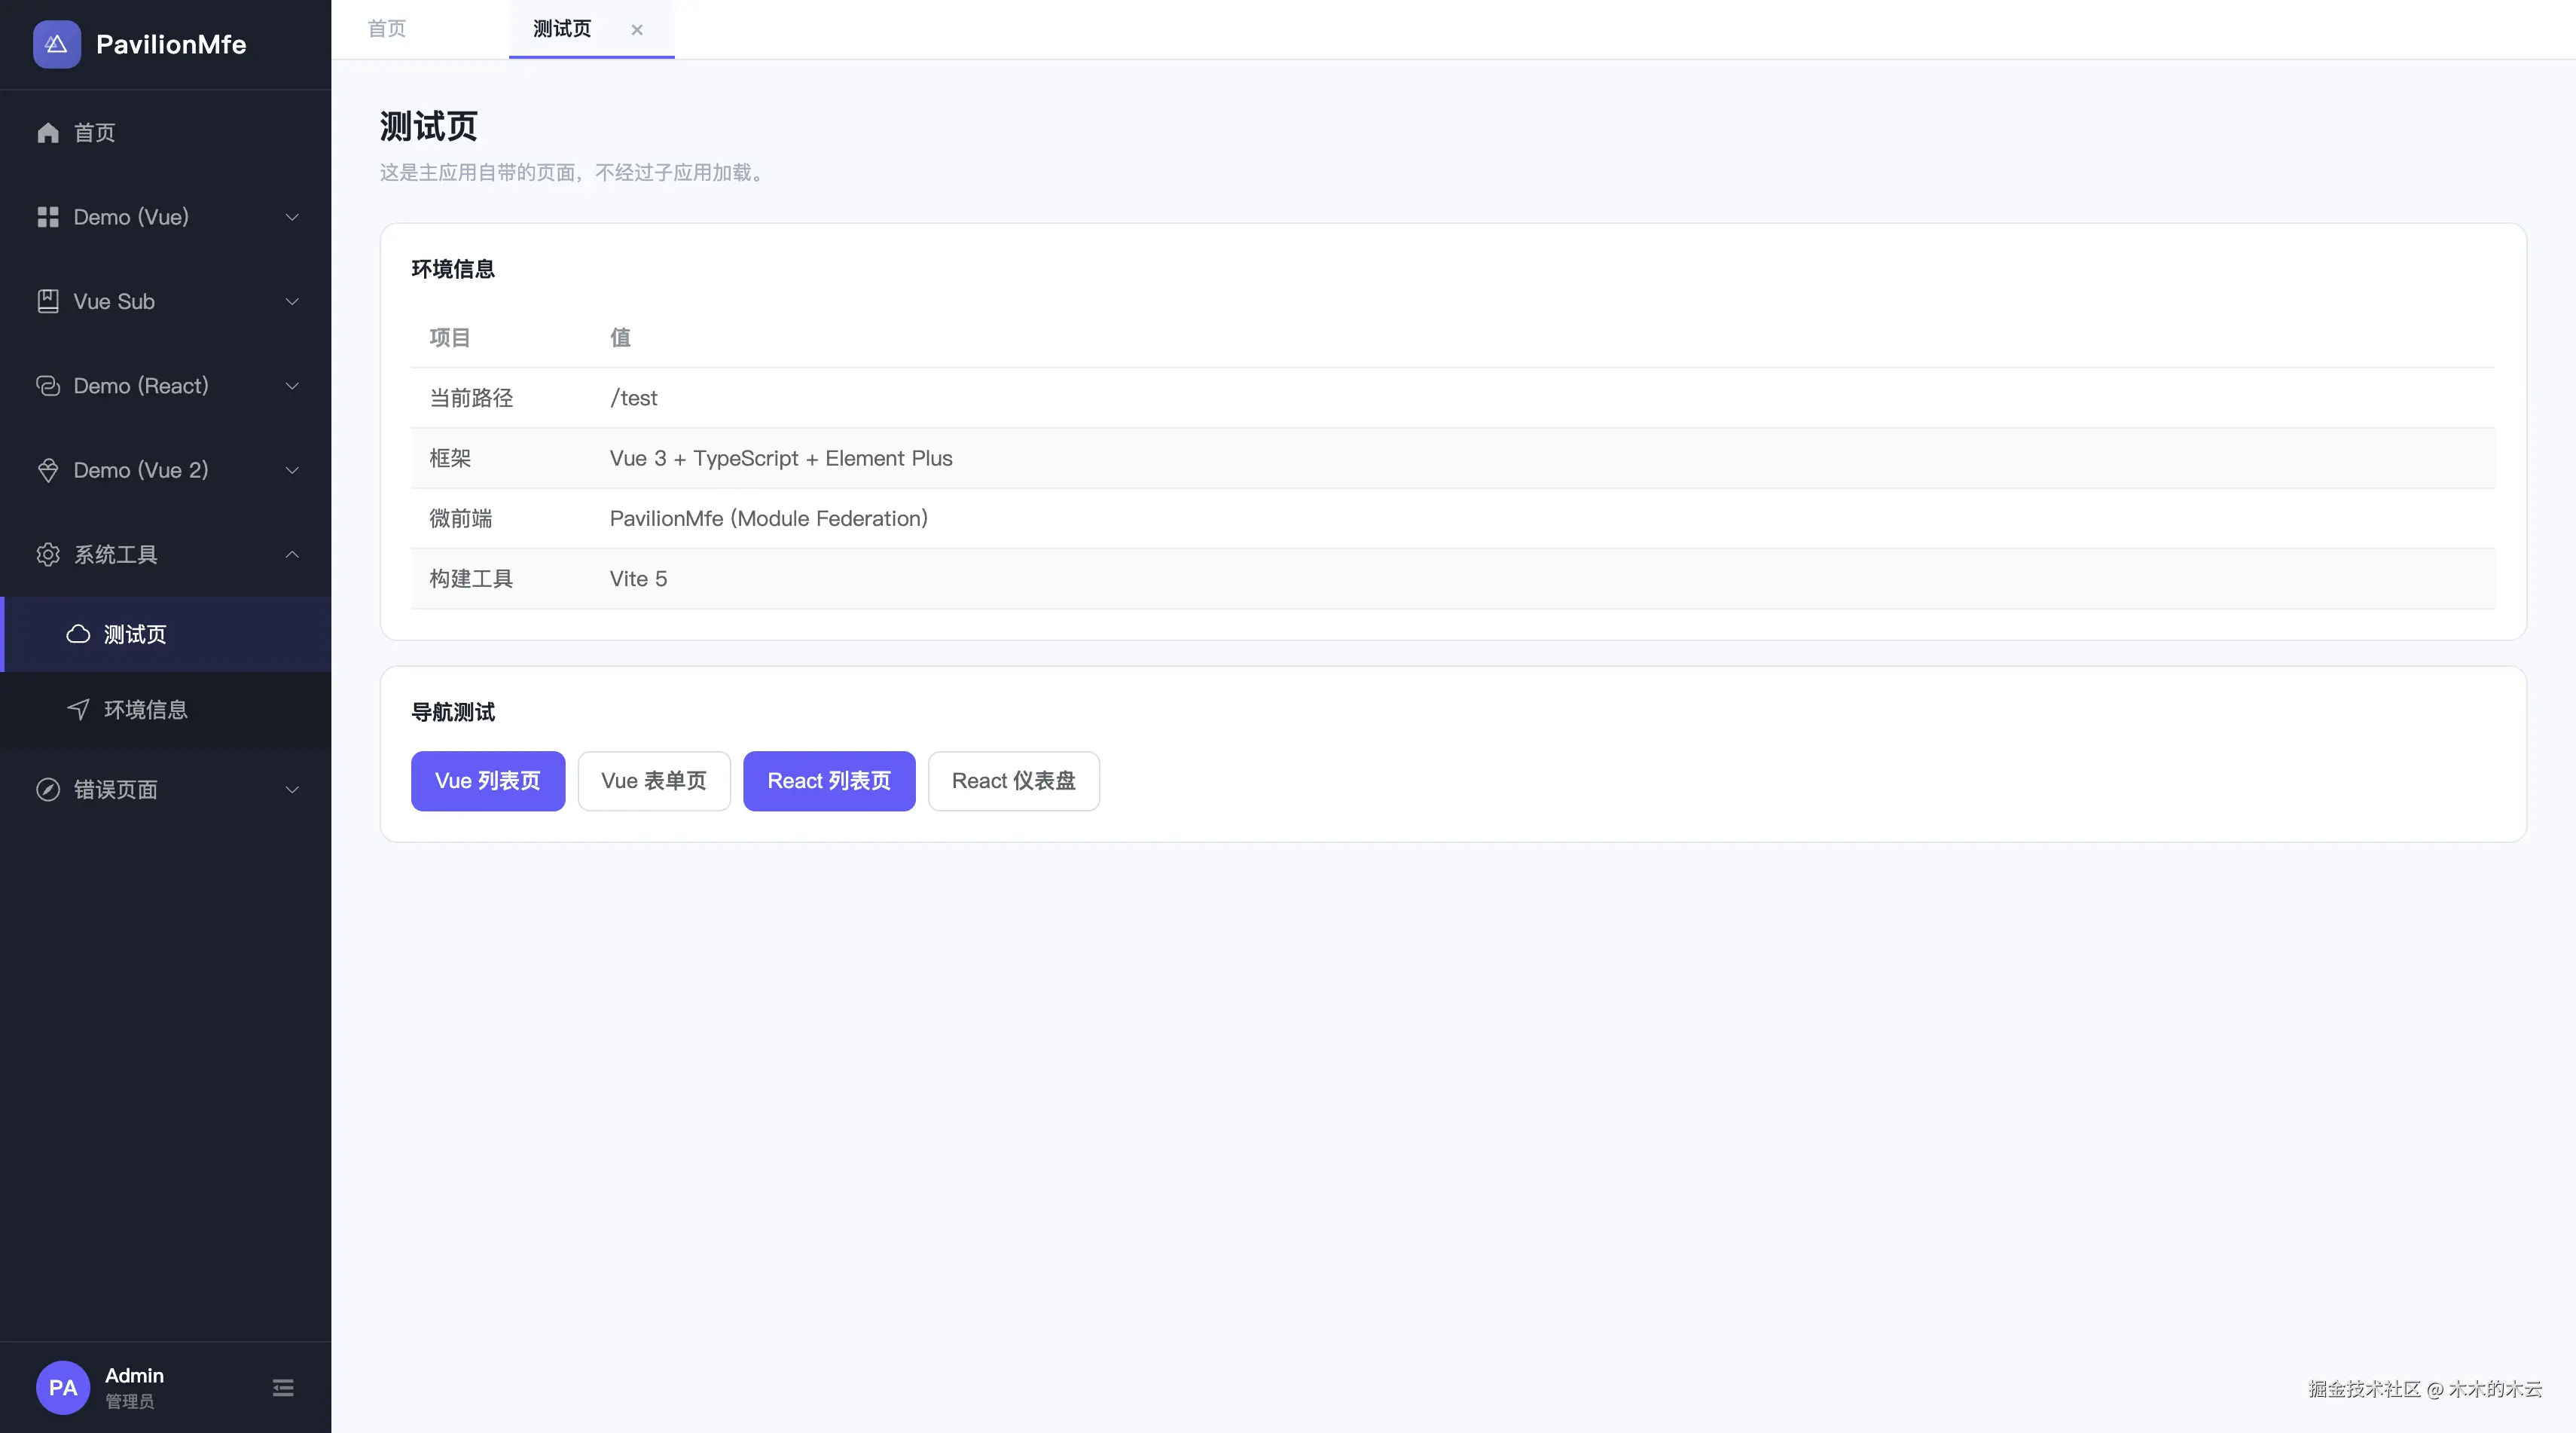Expand the 错误页面 menu chevron
Screen dimensions: 2576x1433
pyautogui.click(x=292, y=789)
